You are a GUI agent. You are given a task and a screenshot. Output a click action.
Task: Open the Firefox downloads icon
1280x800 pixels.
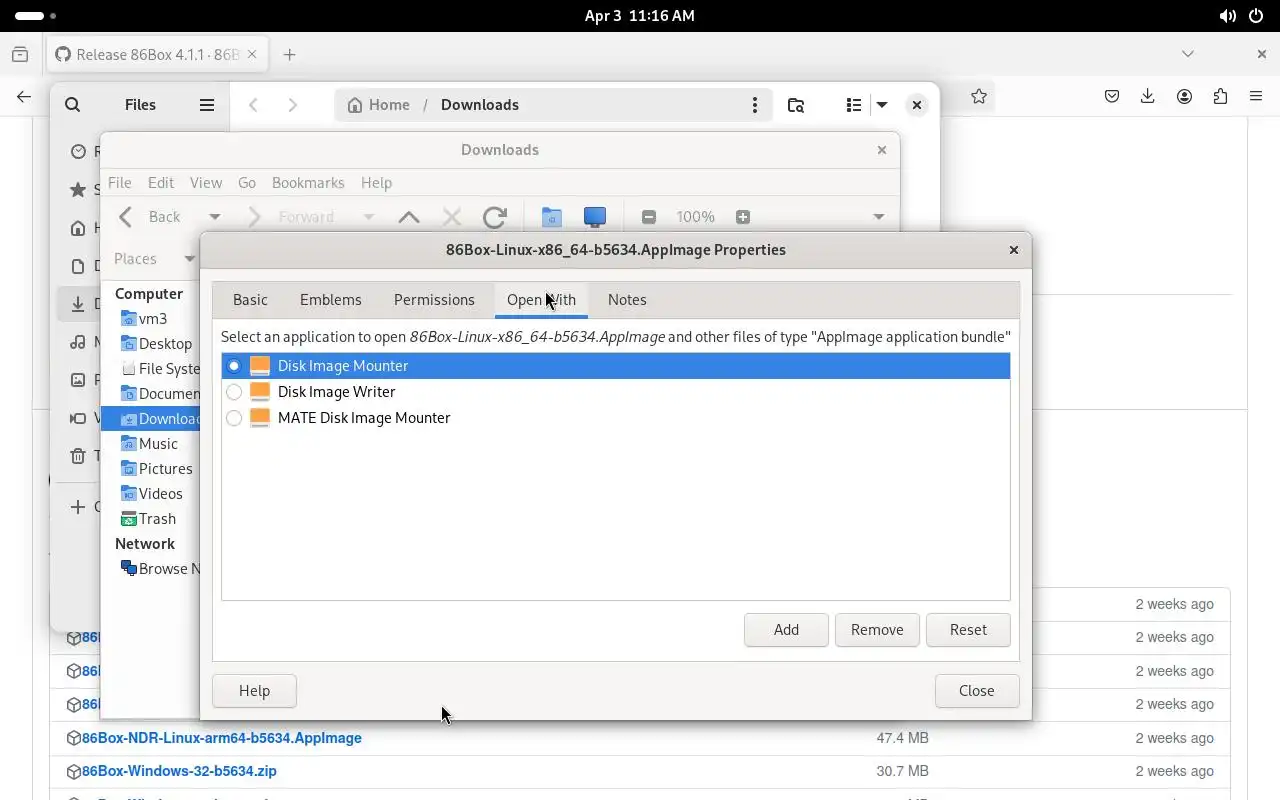(1148, 97)
